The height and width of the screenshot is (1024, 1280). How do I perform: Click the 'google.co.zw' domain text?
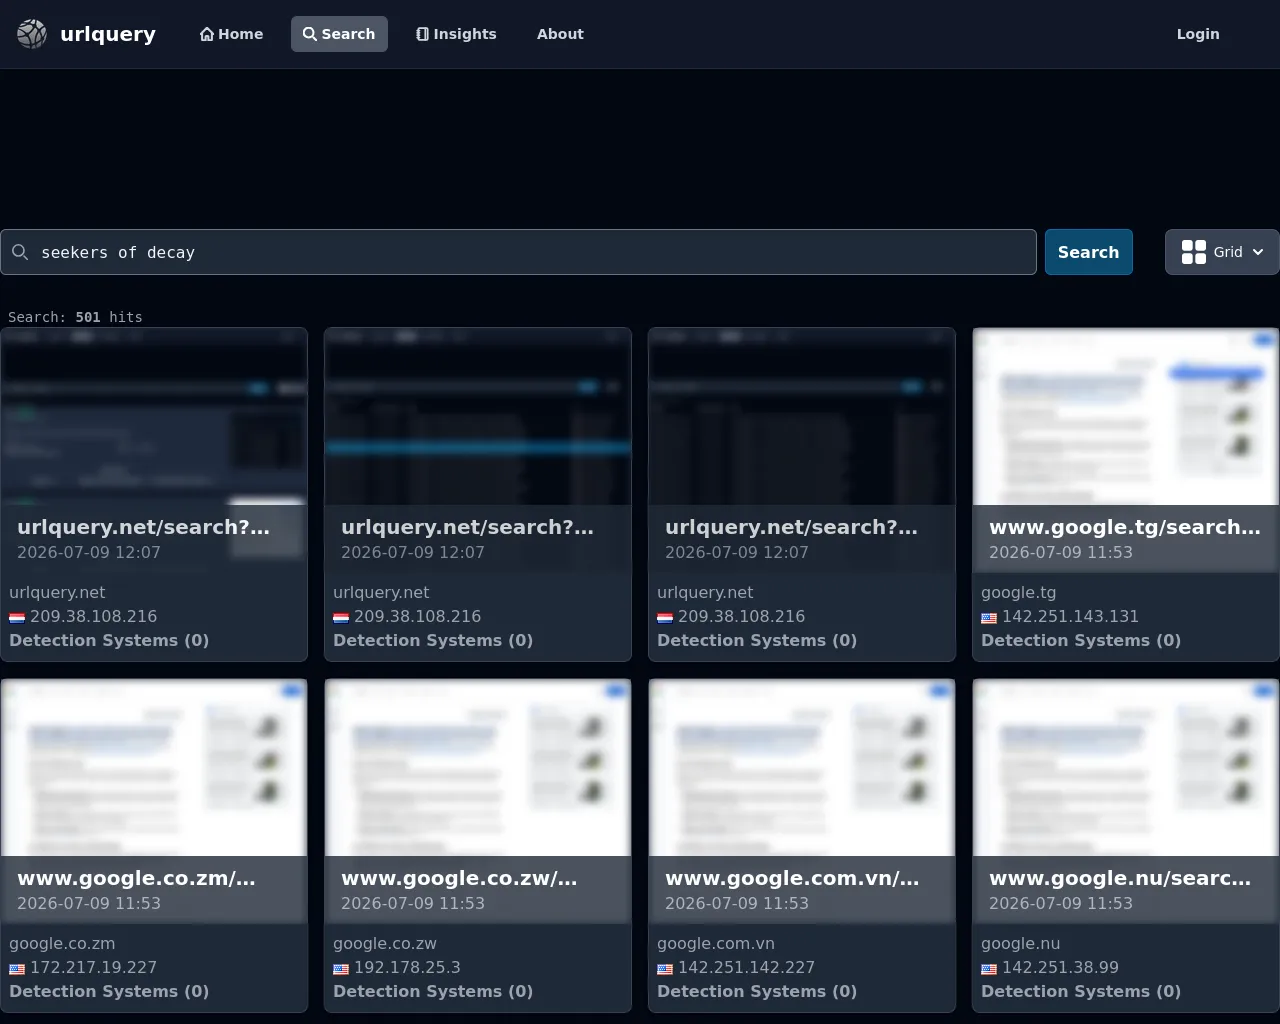(385, 944)
